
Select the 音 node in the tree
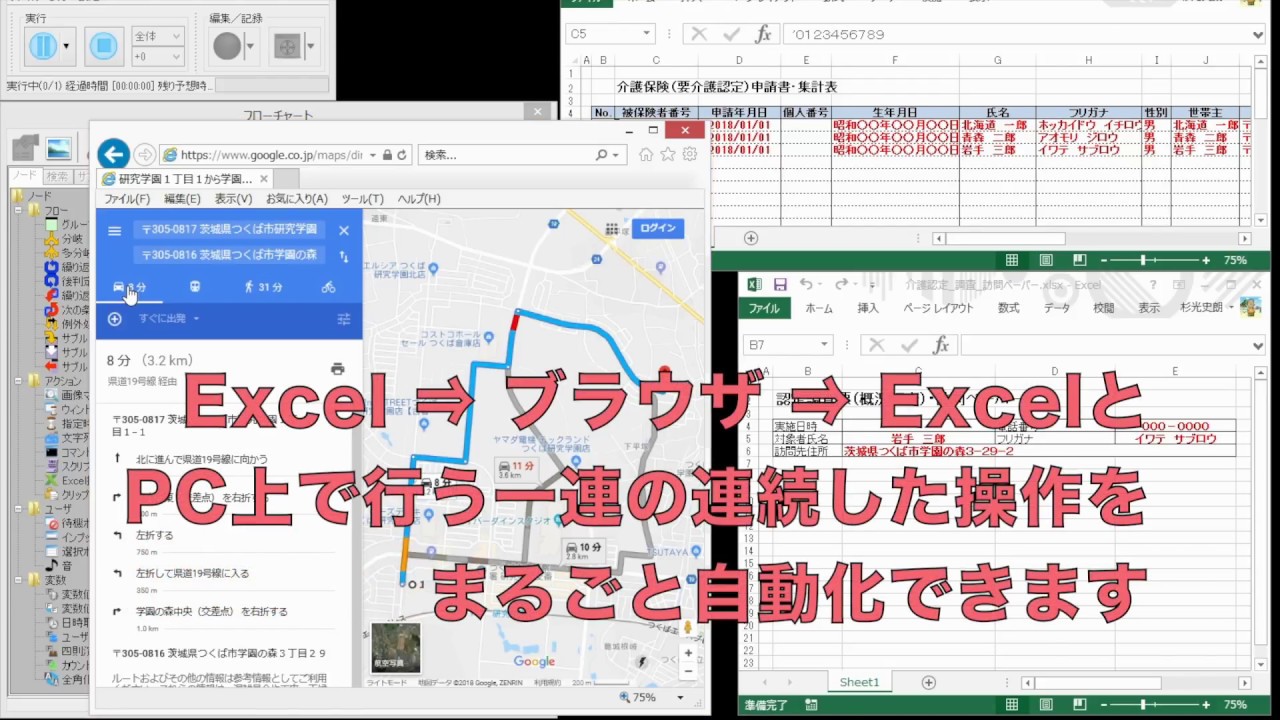click(67, 566)
